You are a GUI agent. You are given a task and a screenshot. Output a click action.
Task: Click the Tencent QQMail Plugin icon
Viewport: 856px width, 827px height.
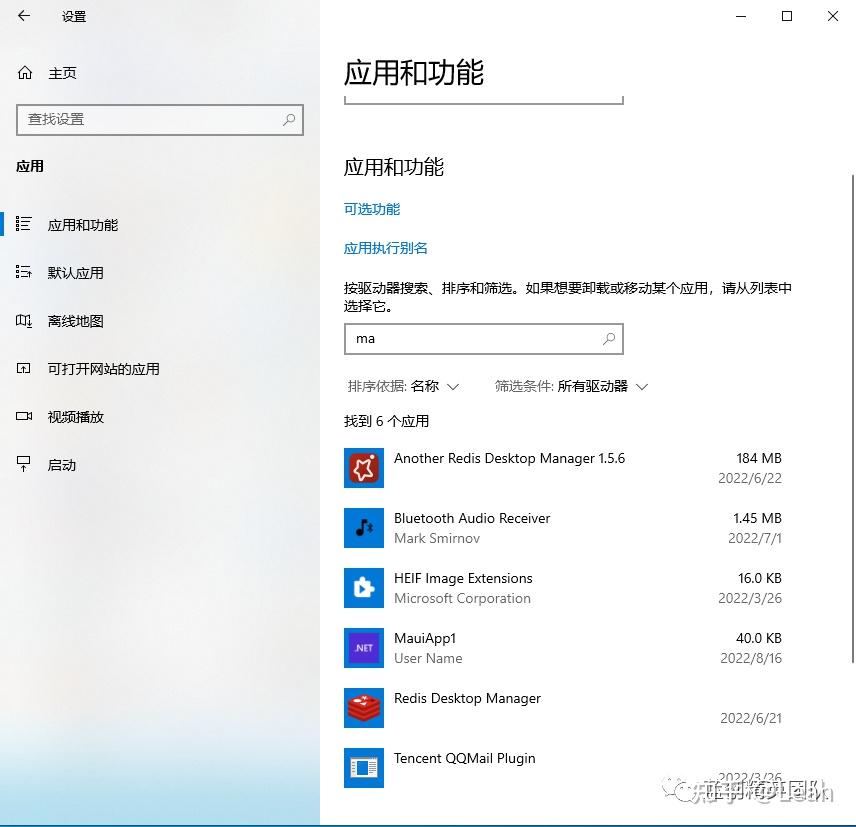363,768
